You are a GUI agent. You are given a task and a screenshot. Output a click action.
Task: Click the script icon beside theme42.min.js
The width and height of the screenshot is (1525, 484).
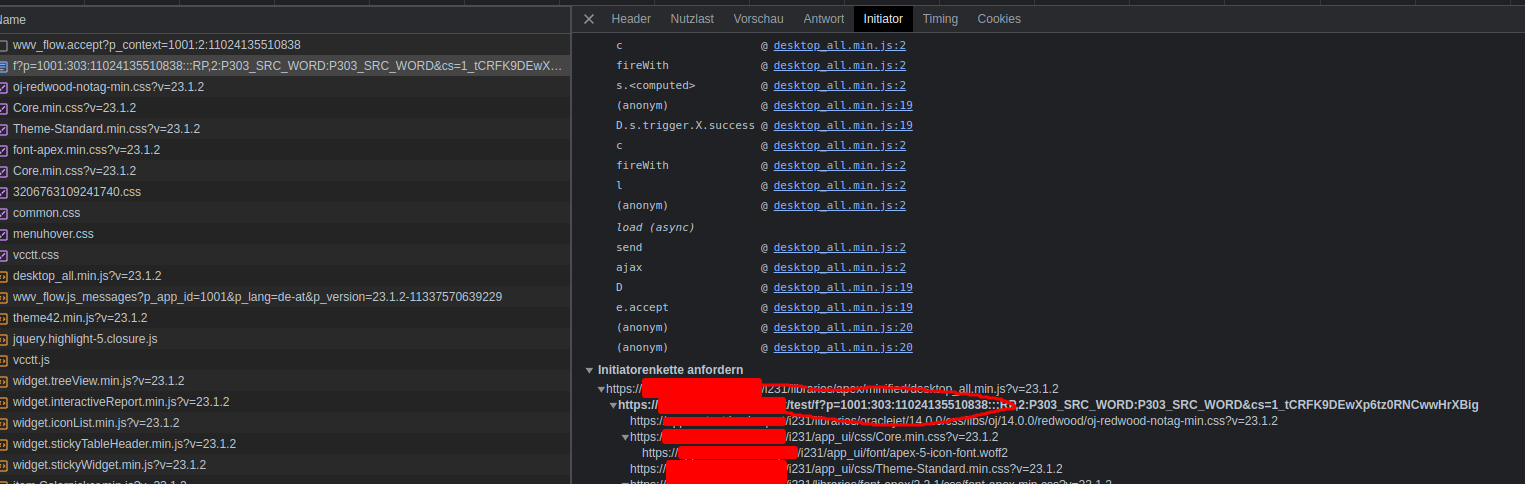(x=4, y=318)
